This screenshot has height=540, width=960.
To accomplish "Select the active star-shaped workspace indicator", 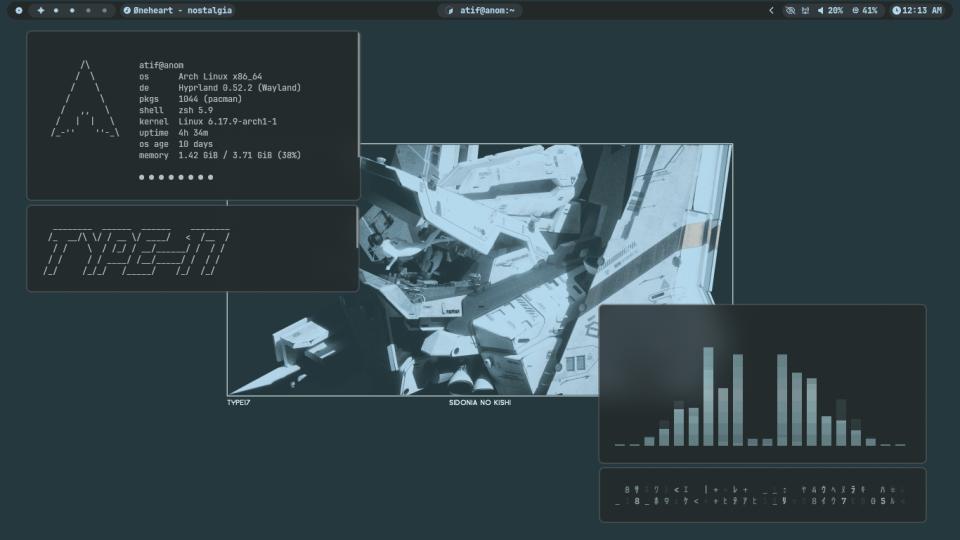I will pos(41,10).
